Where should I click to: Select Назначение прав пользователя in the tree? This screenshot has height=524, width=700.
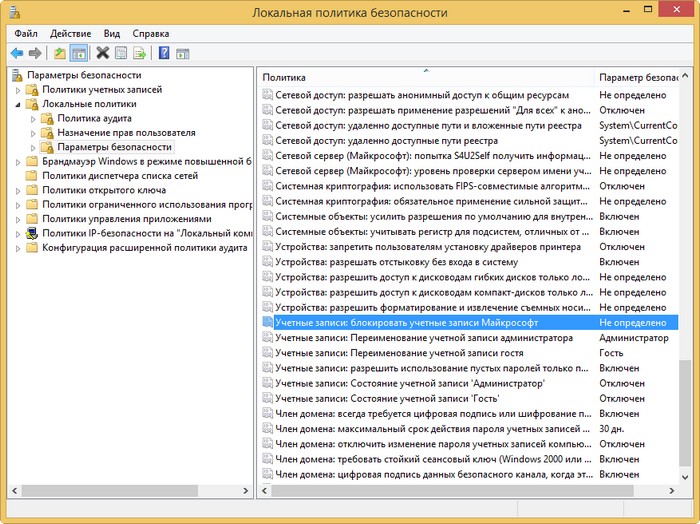pyautogui.click(x=126, y=133)
